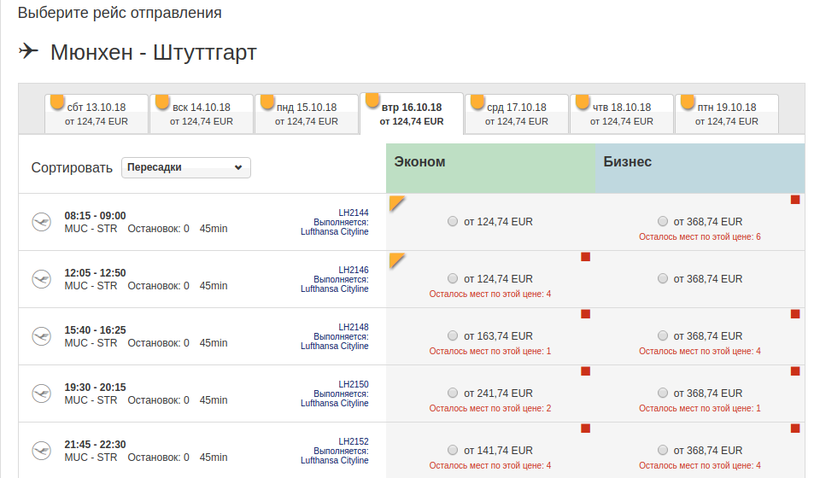Switch to the сбт 13.10.18 date tab

click(96, 114)
